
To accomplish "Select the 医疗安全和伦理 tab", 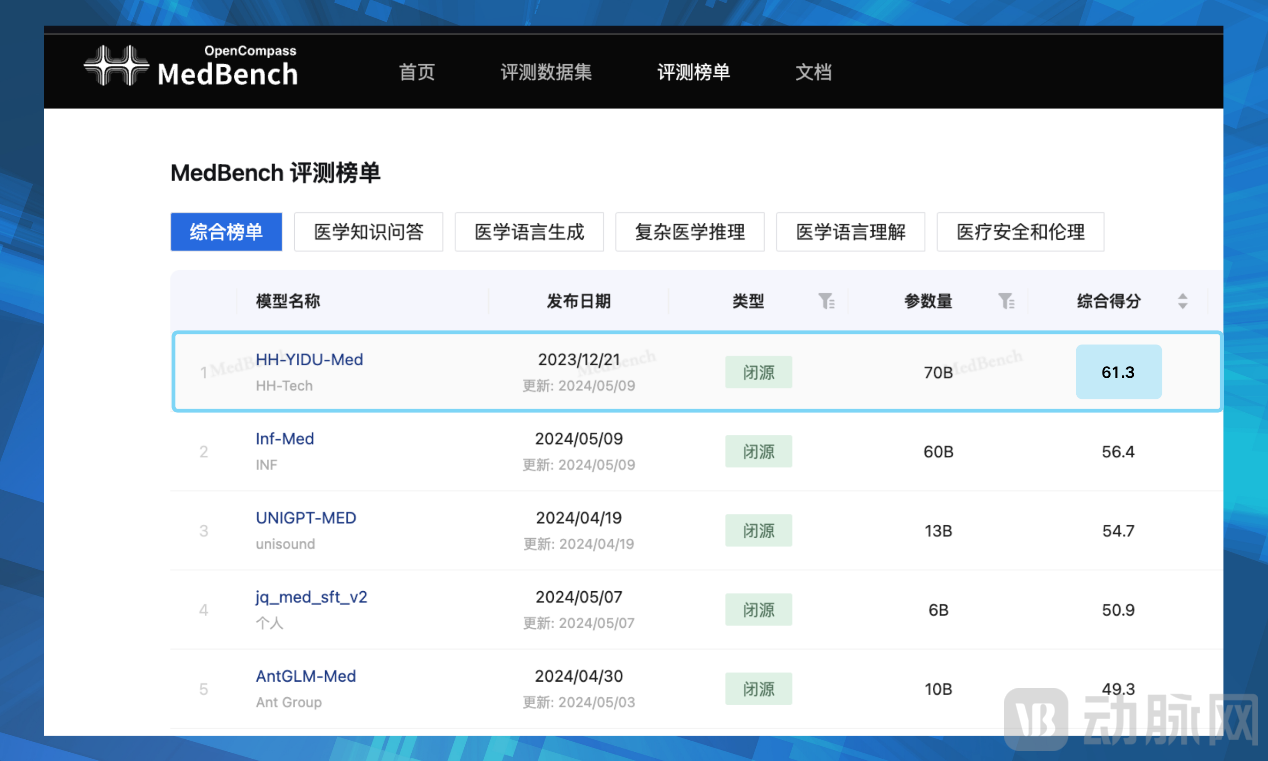I will pyautogui.click(x=1020, y=231).
